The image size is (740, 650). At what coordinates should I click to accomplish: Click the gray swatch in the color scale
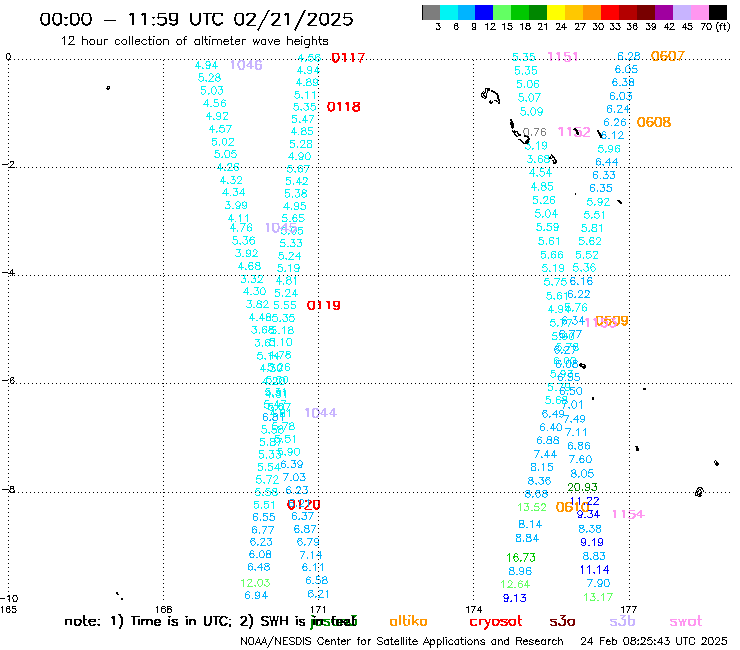coord(431,12)
